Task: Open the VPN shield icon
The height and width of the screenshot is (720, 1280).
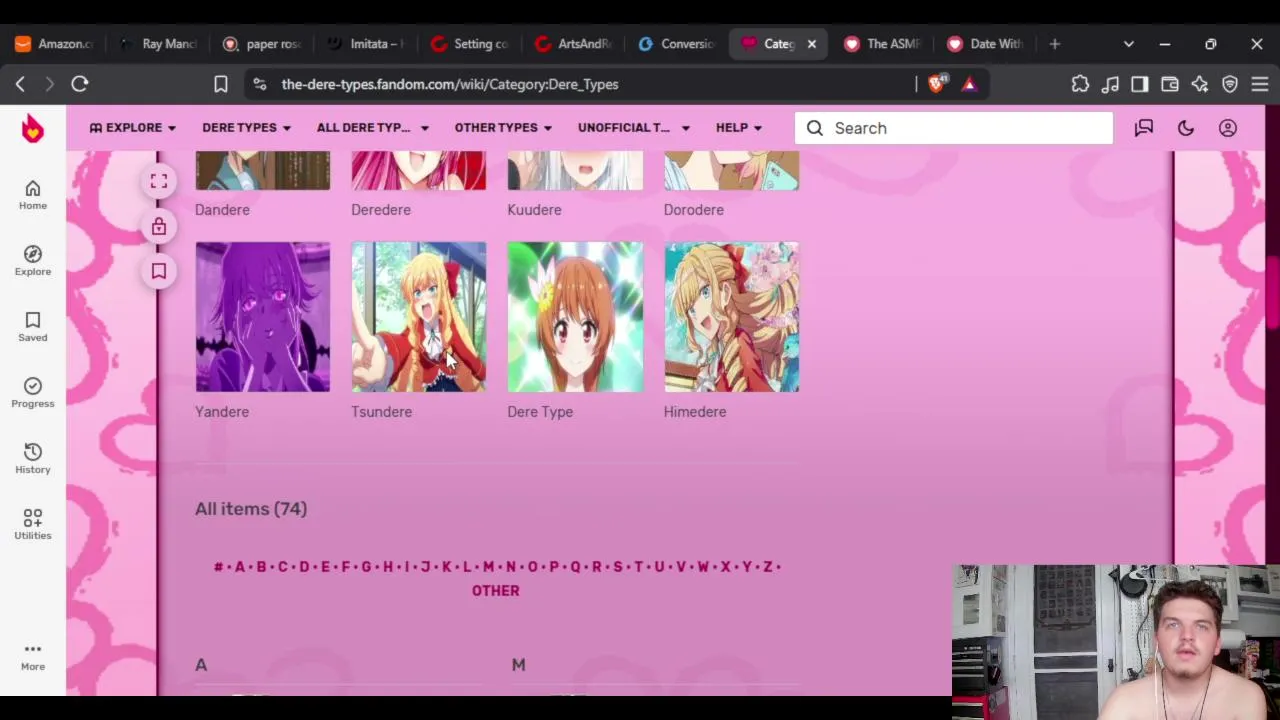Action: 1230,84
